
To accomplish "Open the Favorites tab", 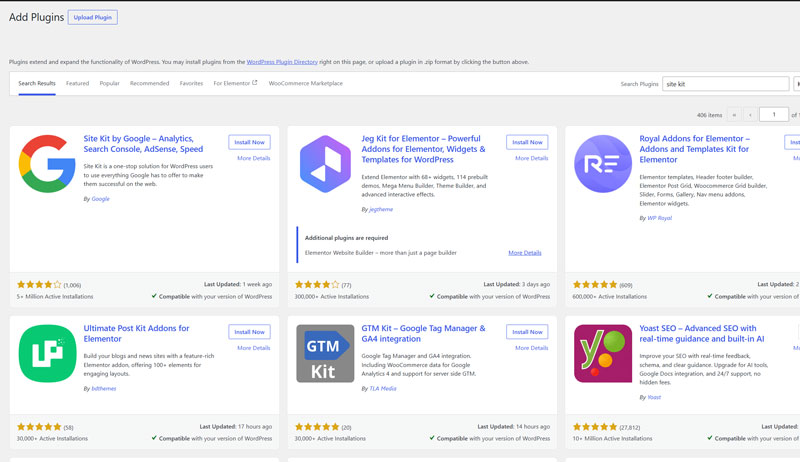I will click(x=191, y=83).
